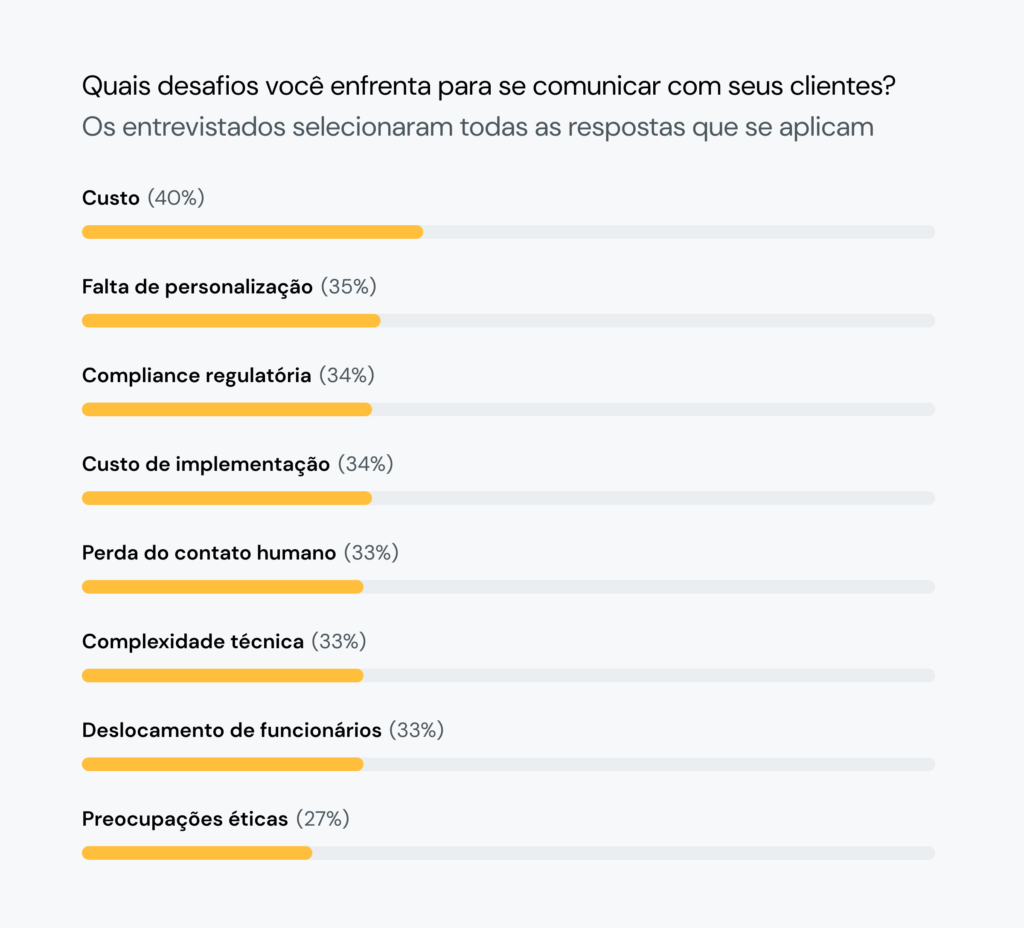1024x928 pixels.
Task: Select the 'Perda do contato humano' label
Action: [x=209, y=552]
